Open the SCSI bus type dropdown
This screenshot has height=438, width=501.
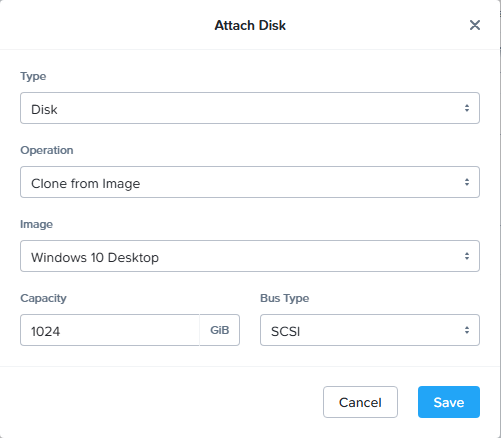coord(370,330)
